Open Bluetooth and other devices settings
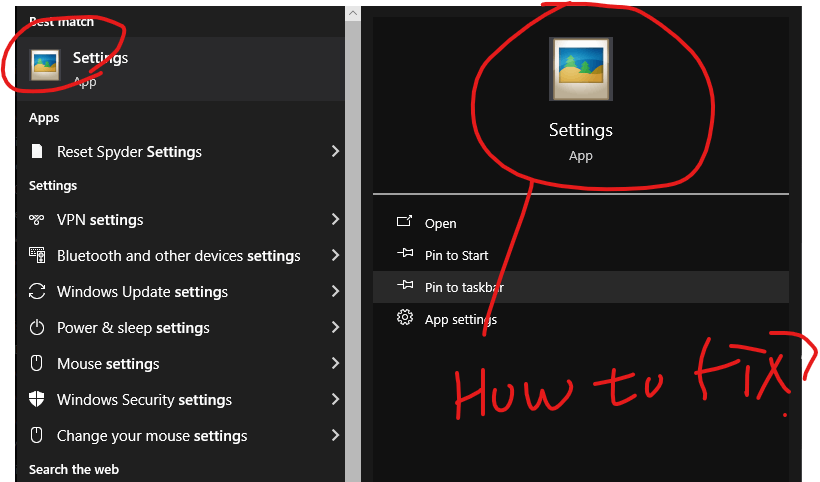Image resolution: width=820 pixels, height=482 pixels. pyautogui.click(x=180, y=256)
